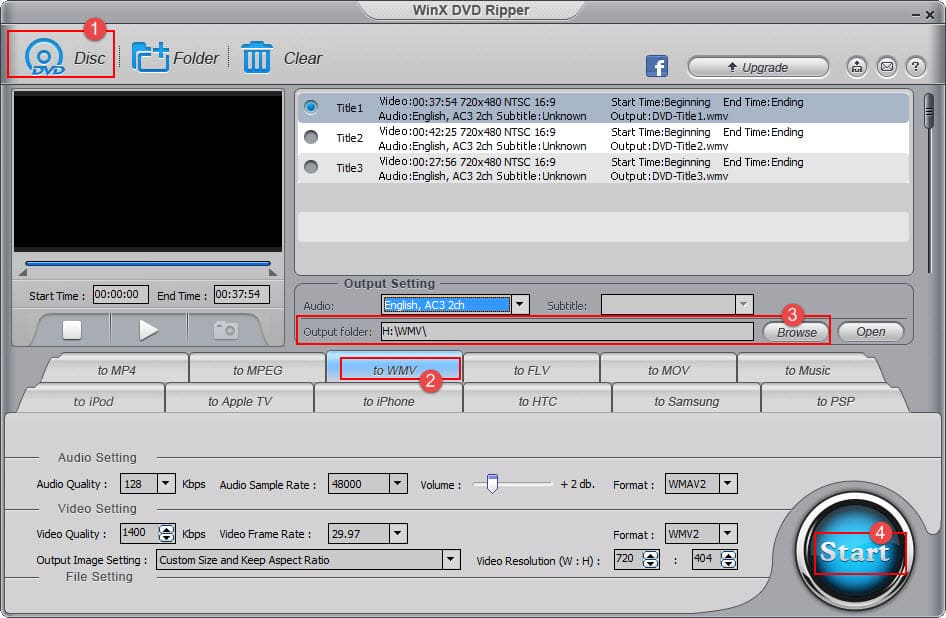Click the Volume slider handle
Image resolution: width=946 pixels, height=618 pixels.
pos(492,484)
